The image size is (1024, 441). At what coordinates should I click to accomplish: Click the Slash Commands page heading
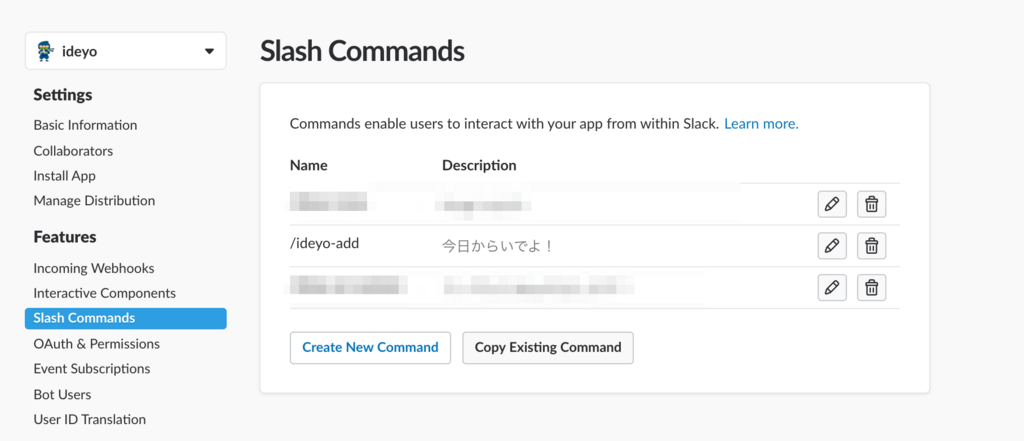pos(362,51)
